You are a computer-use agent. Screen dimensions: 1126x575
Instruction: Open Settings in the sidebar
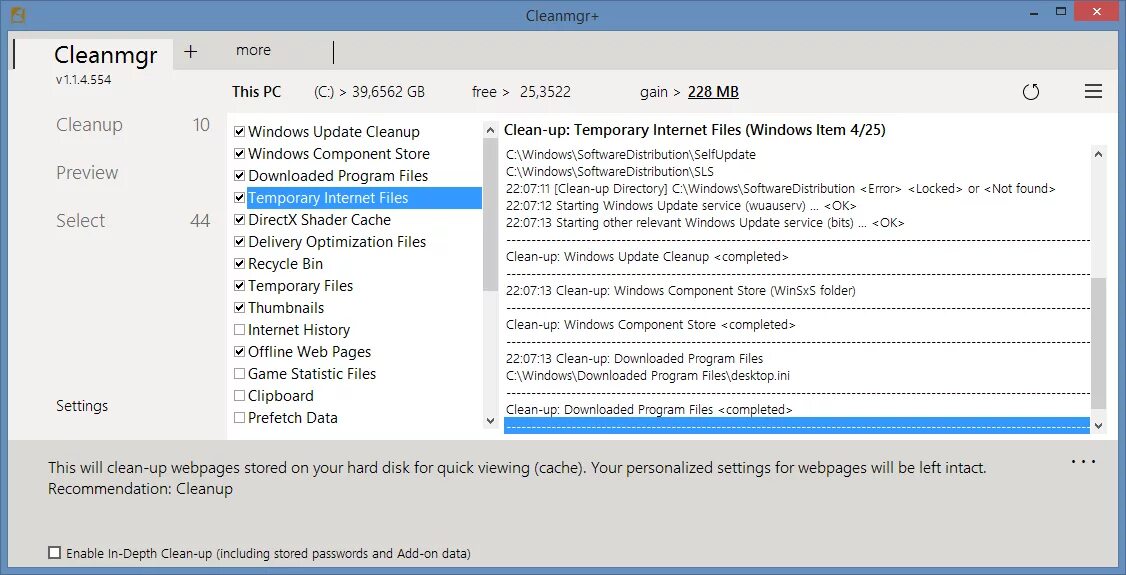[x=82, y=406]
